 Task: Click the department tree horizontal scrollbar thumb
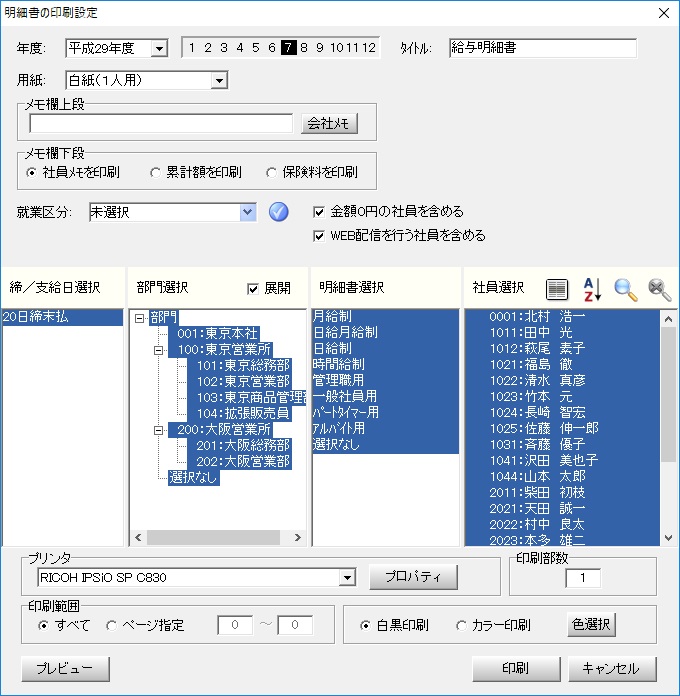click(x=213, y=538)
